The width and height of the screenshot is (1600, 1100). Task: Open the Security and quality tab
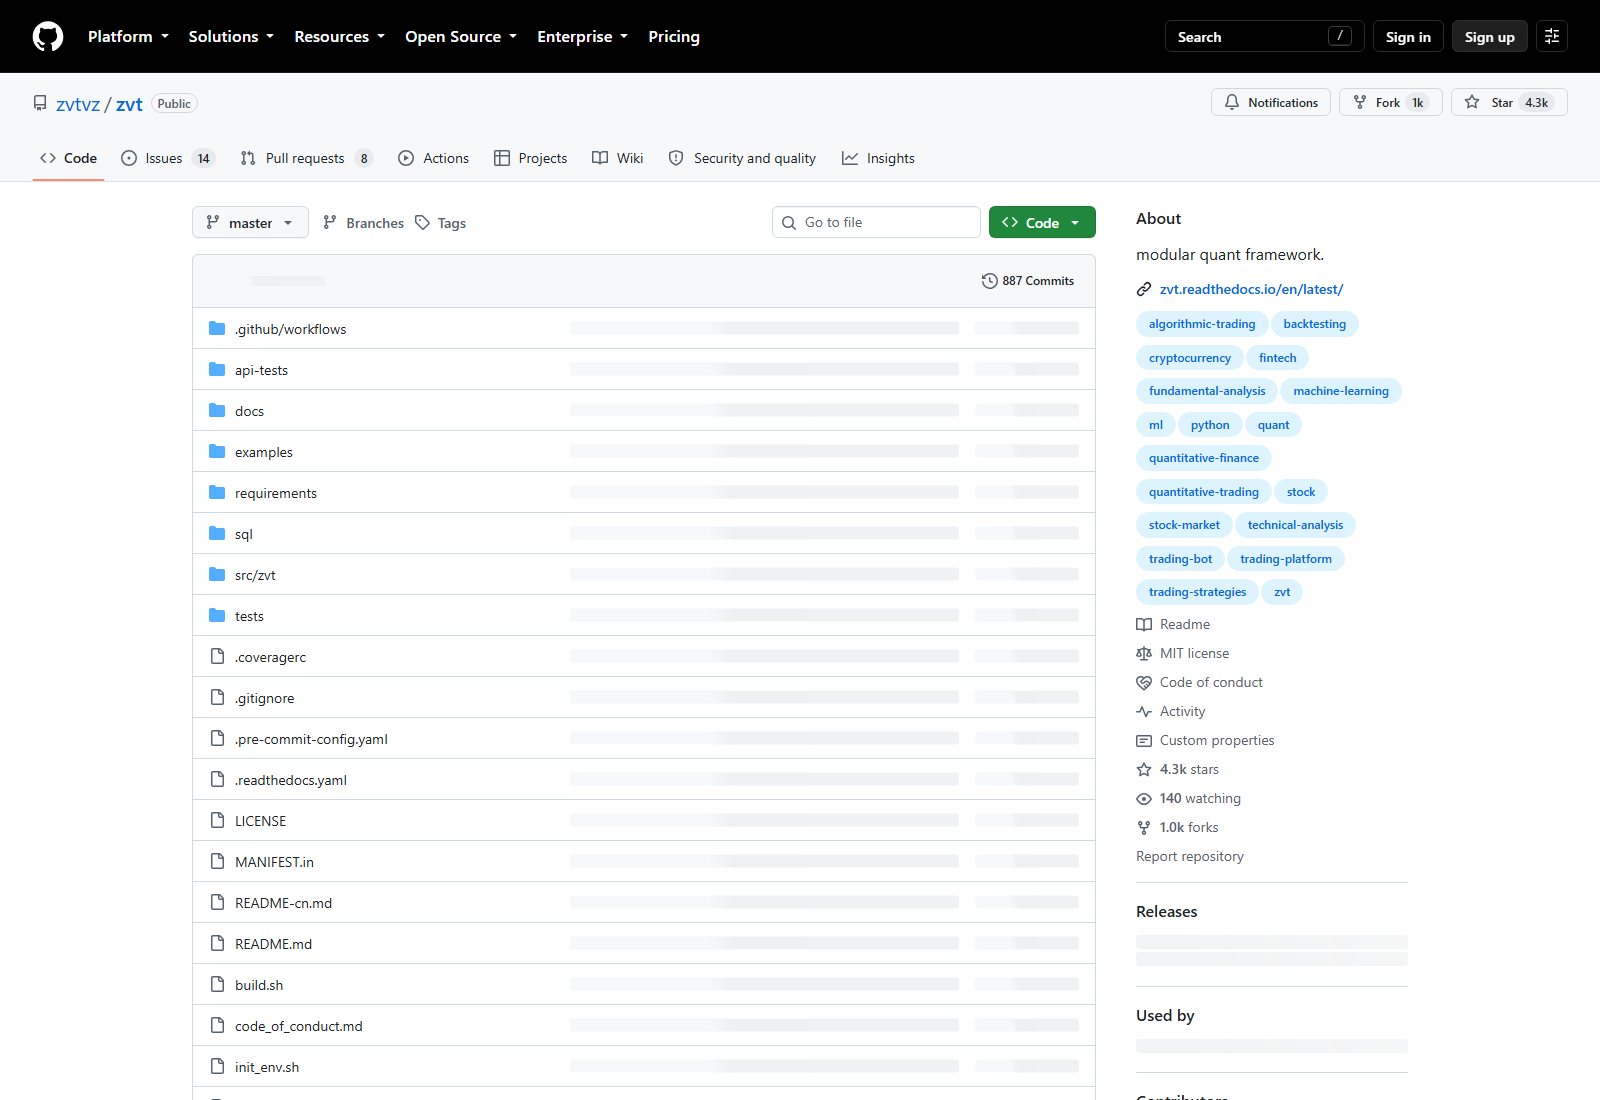742,158
